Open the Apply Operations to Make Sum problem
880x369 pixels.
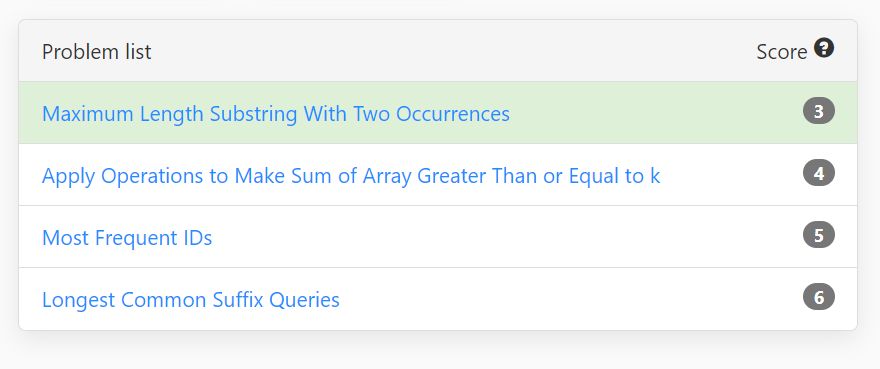click(x=351, y=176)
